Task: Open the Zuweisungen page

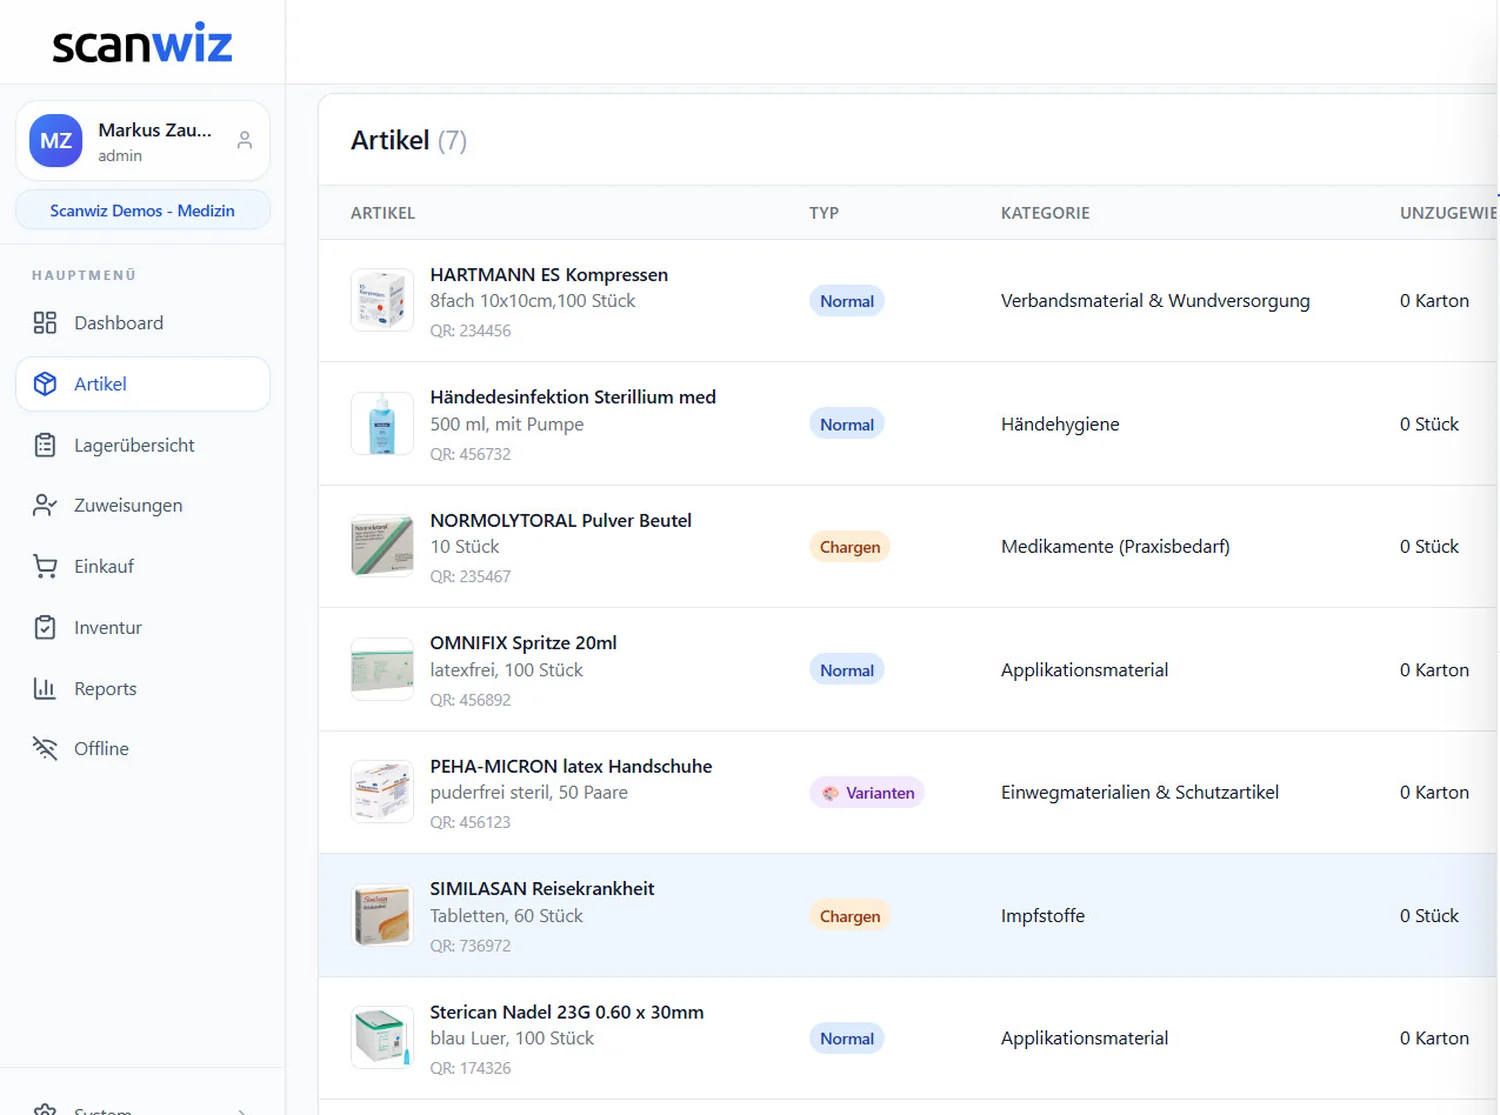Action: (x=143, y=505)
